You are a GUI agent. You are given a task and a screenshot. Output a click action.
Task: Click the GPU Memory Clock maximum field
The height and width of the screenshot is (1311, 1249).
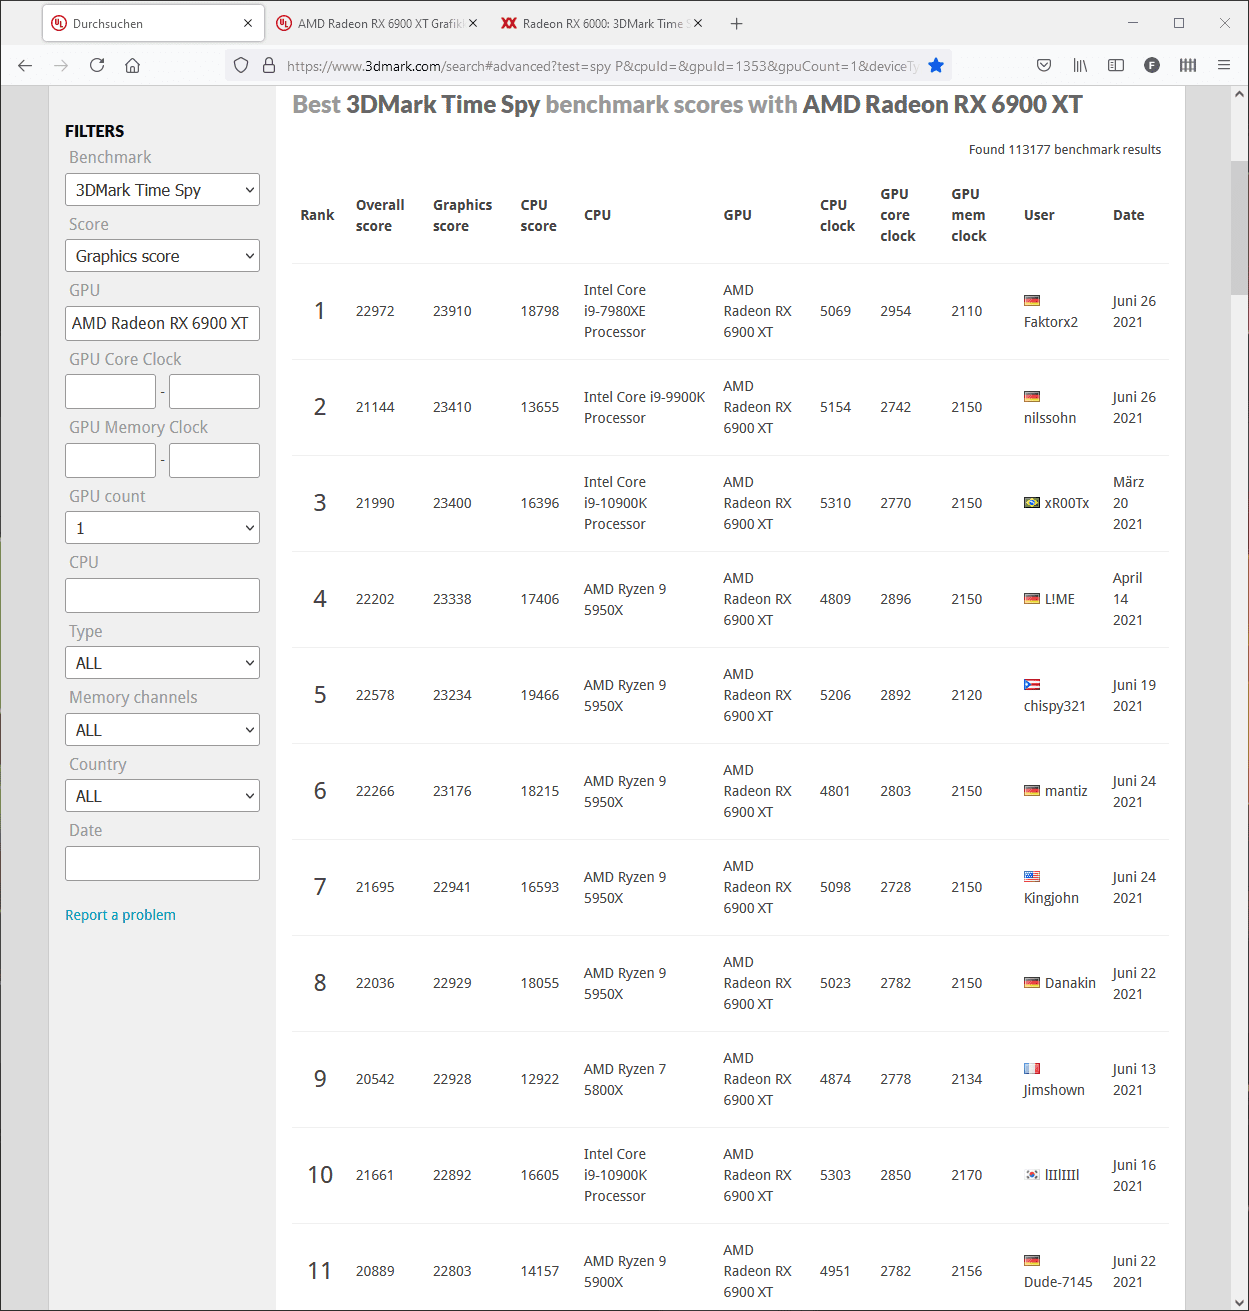point(214,461)
